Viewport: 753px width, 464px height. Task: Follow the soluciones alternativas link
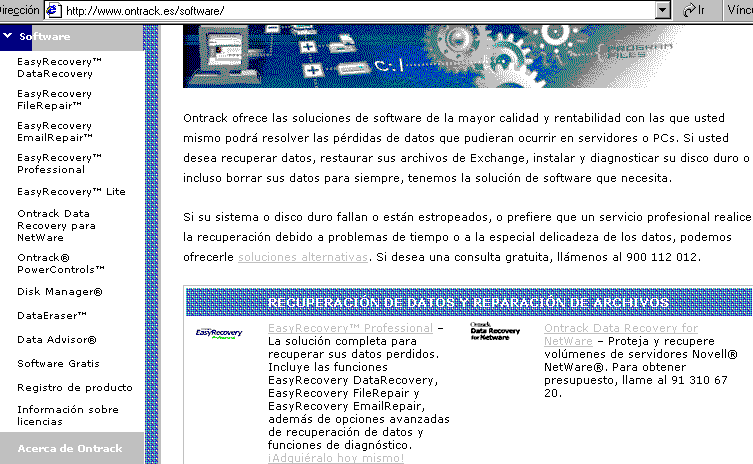coord(303,257)
